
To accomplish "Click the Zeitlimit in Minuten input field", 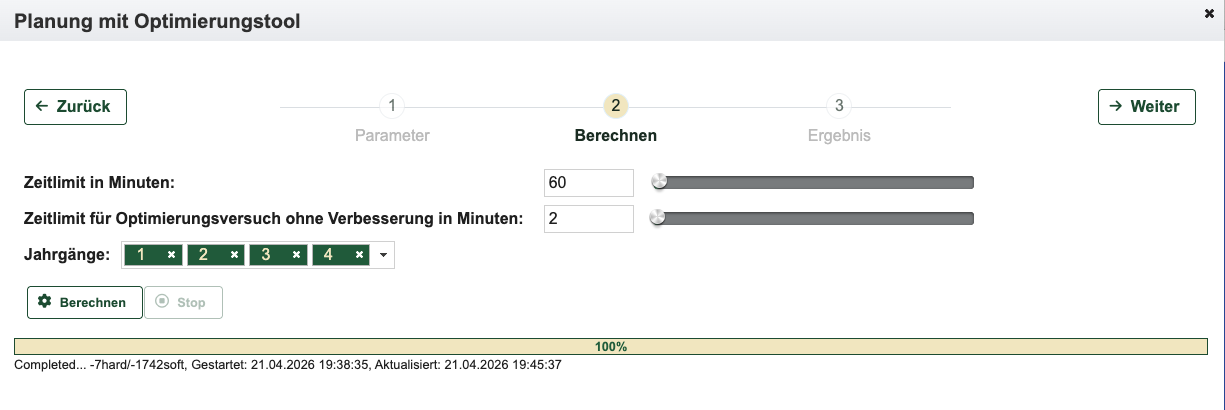I will pos(589,183).
